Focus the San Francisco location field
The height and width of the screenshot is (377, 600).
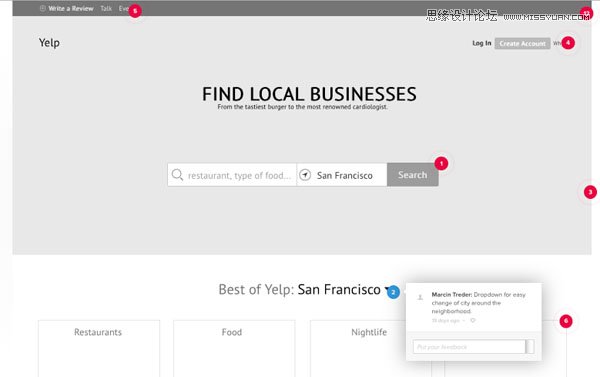click(342, 175)
